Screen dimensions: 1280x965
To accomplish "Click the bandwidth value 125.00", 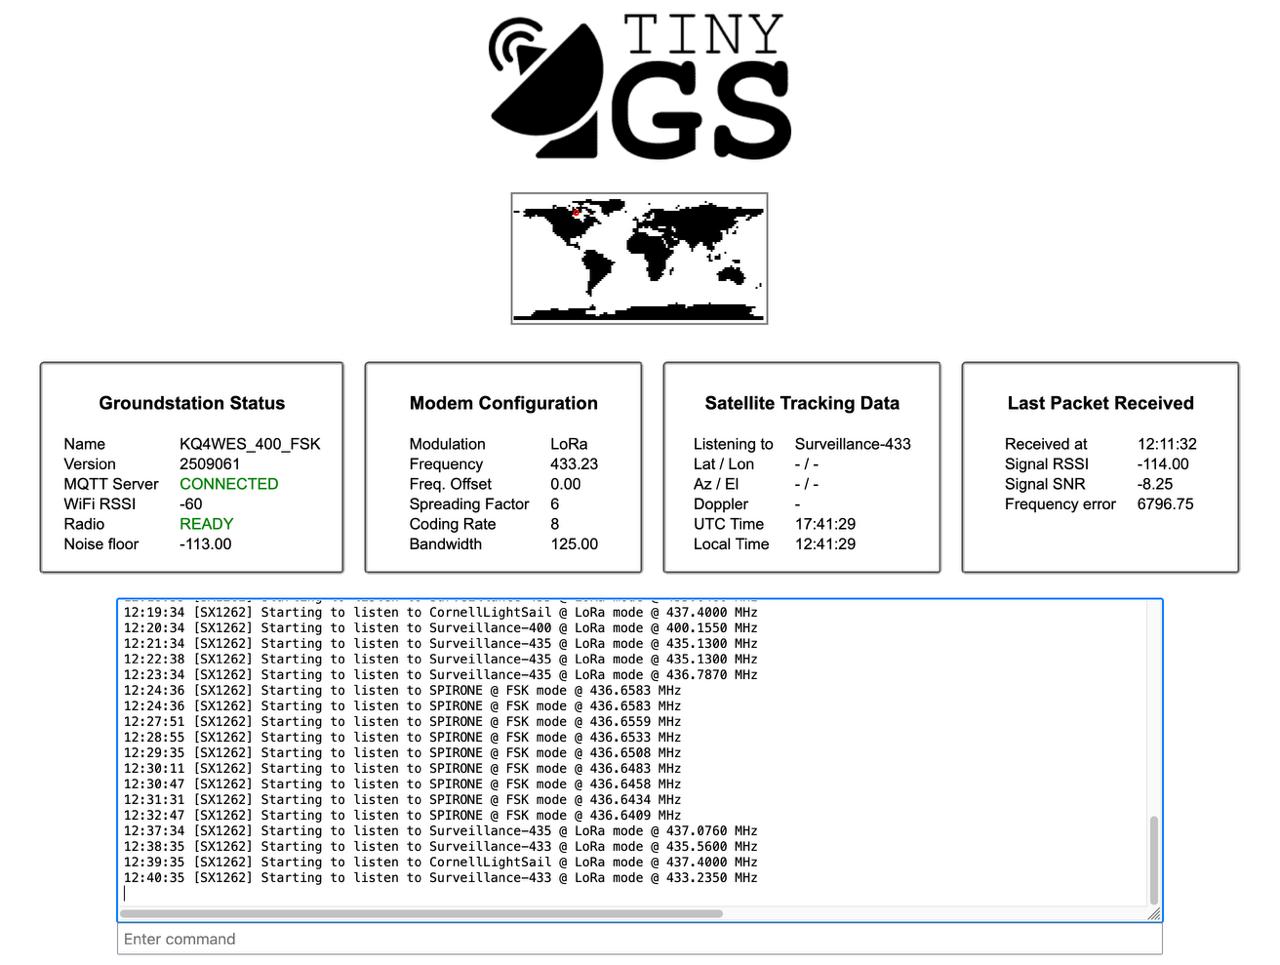I will (x=574, y=544).
